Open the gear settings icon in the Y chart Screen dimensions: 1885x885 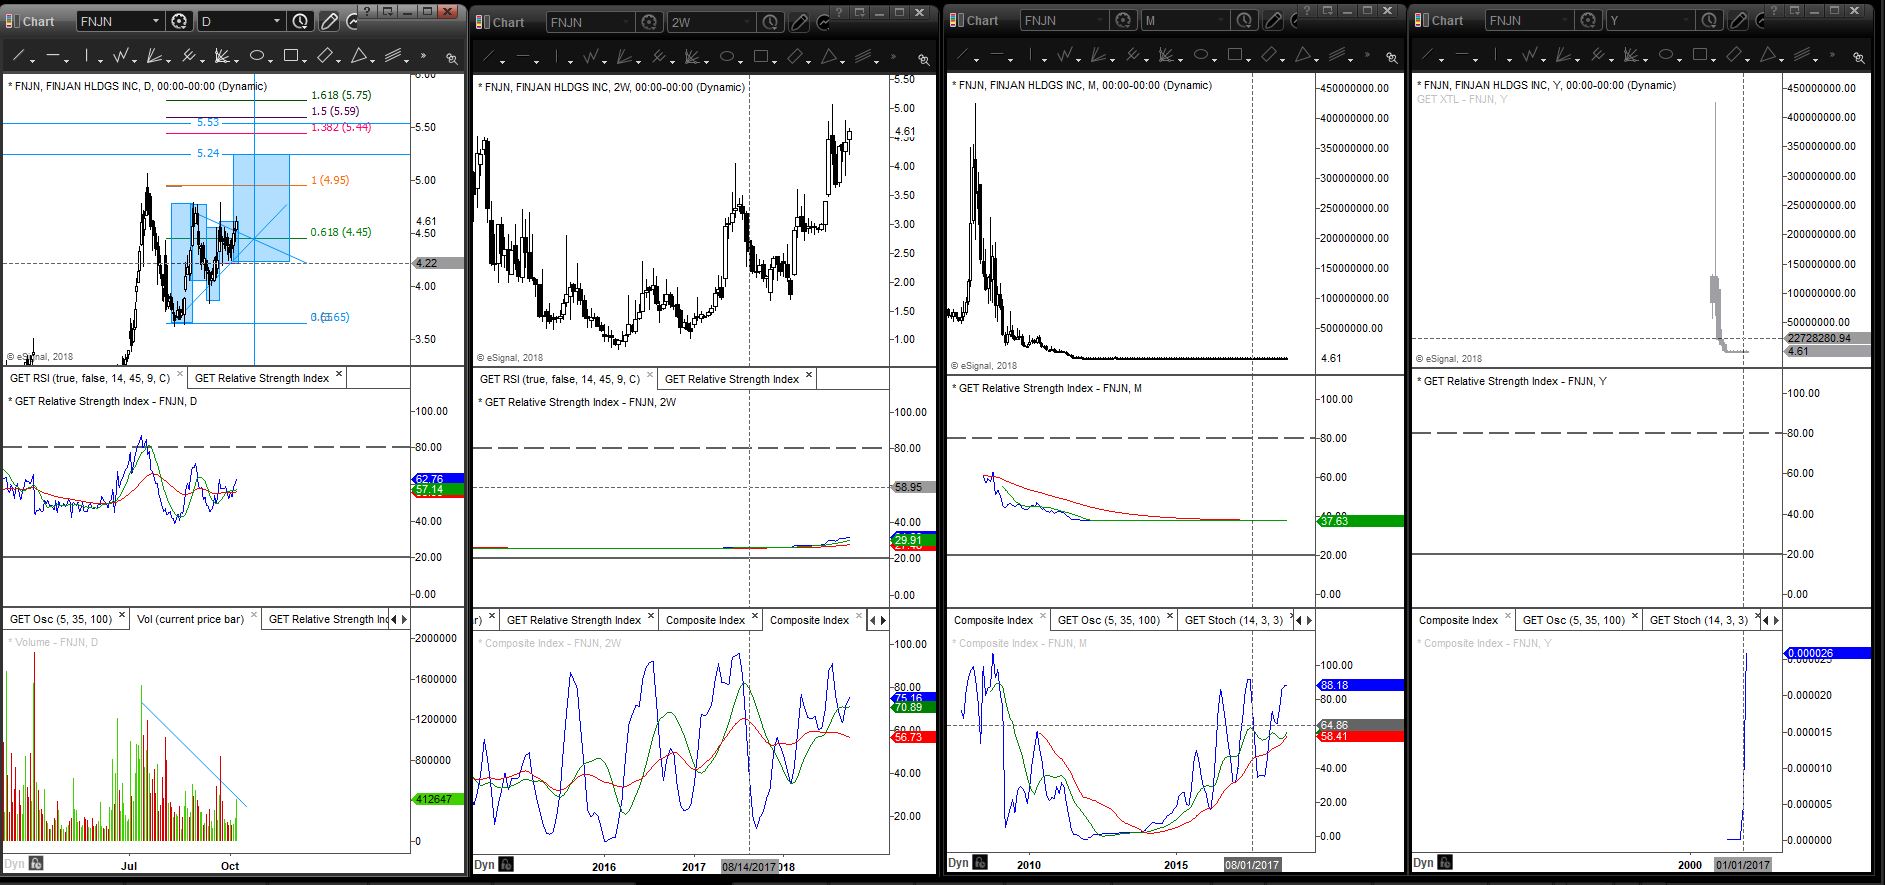[x=1588, y=20]
